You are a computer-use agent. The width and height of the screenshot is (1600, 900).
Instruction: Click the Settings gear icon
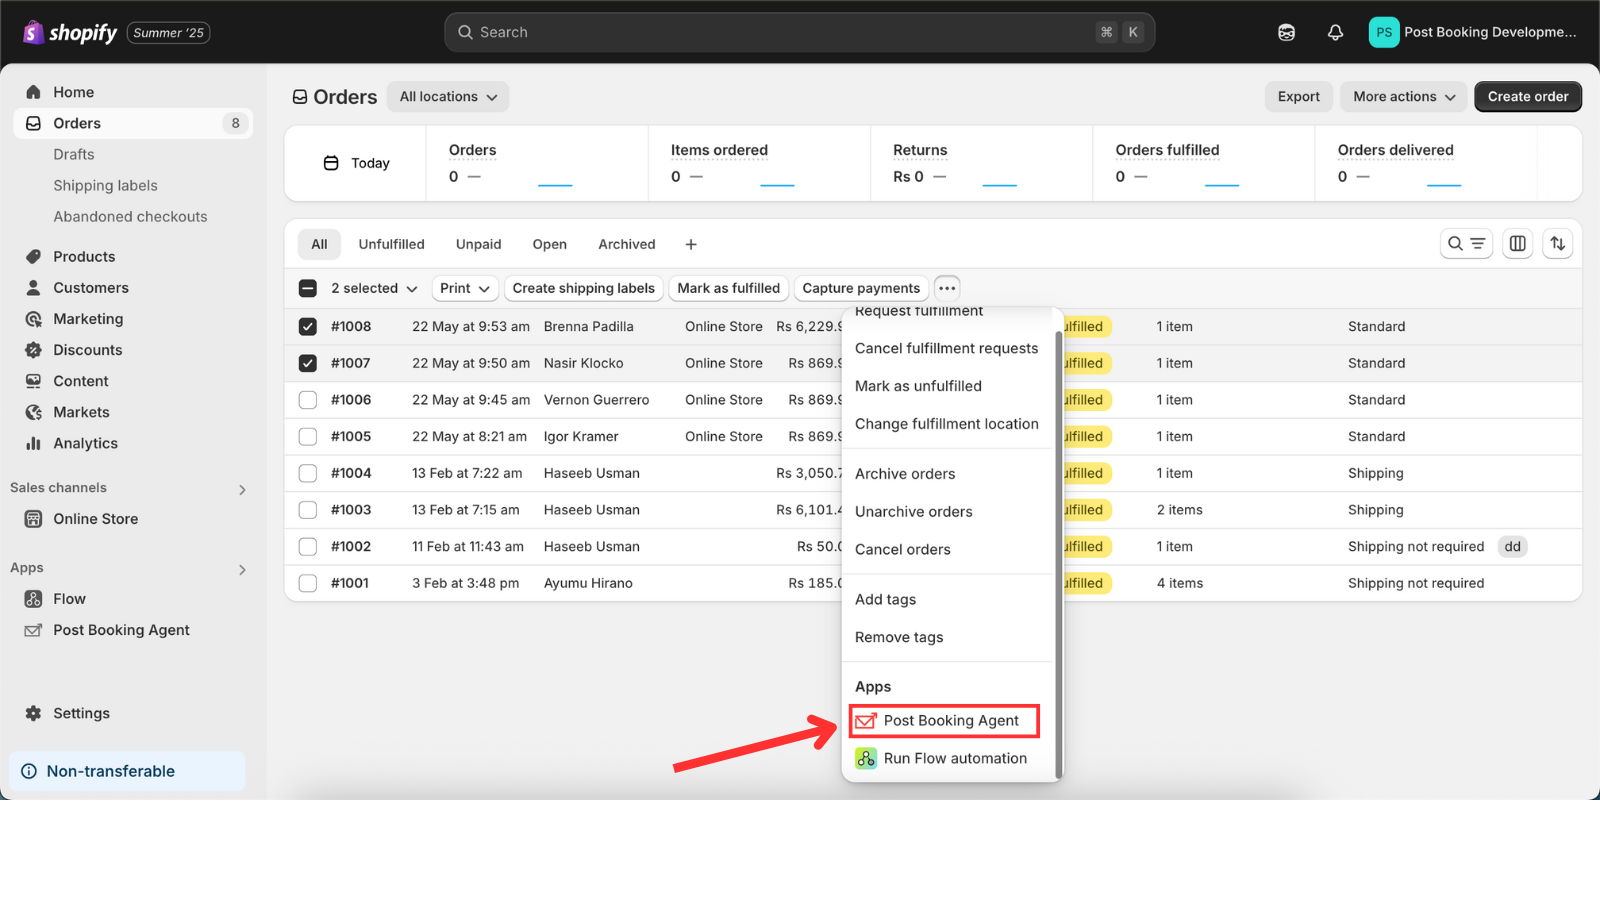coord(34,713)
